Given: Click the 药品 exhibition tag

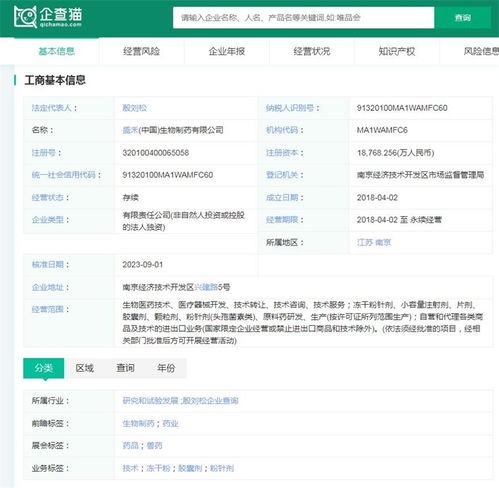Looking at the screenshot, I should 130,446.
